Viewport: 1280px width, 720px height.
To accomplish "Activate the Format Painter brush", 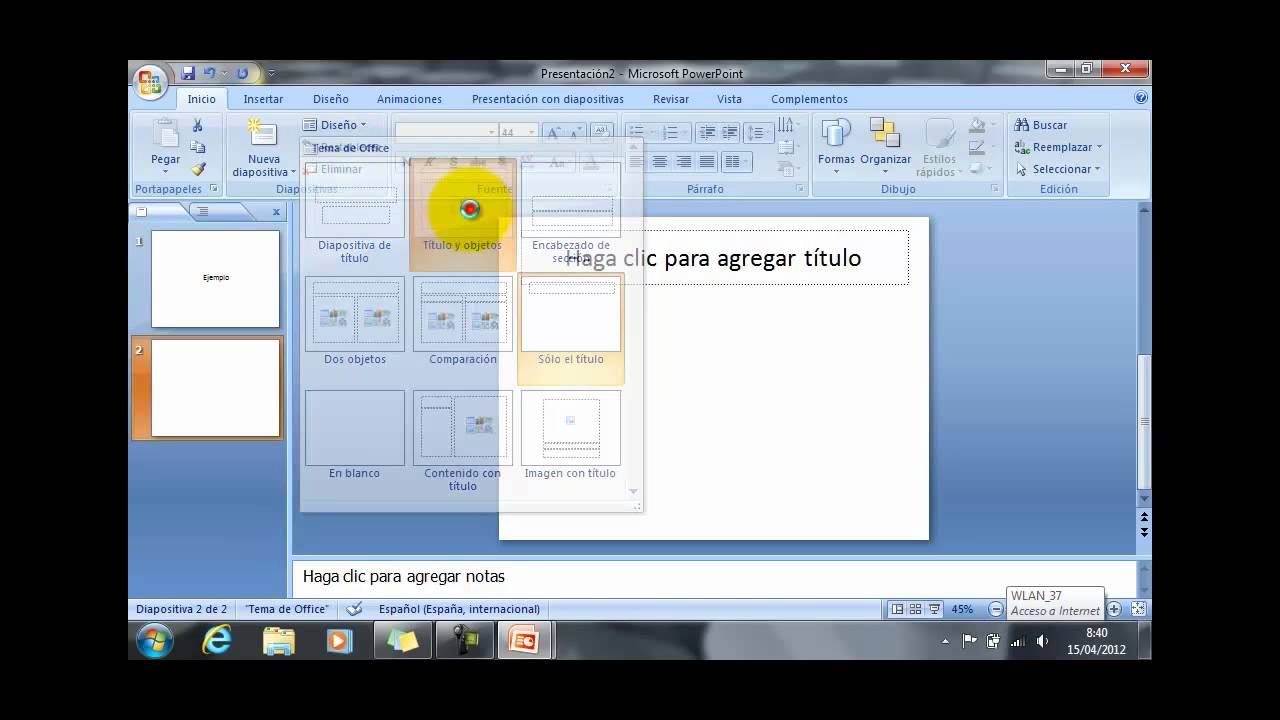I will [198, 169].
